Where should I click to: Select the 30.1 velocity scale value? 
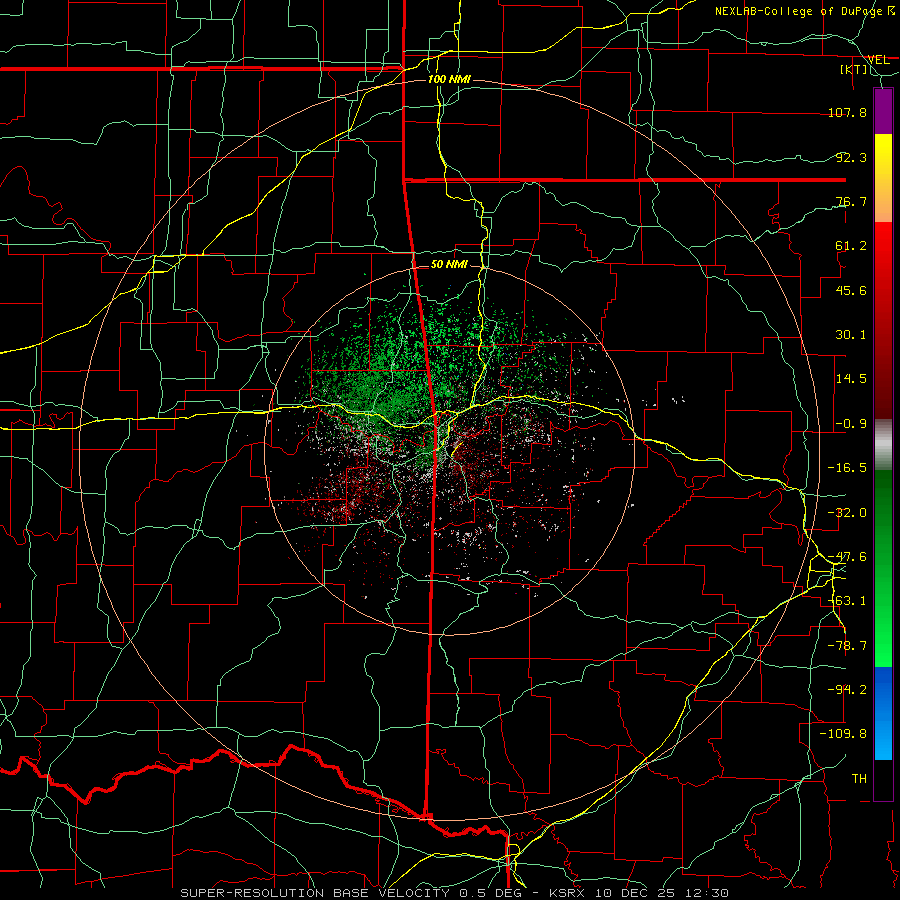tap(851, 335)
